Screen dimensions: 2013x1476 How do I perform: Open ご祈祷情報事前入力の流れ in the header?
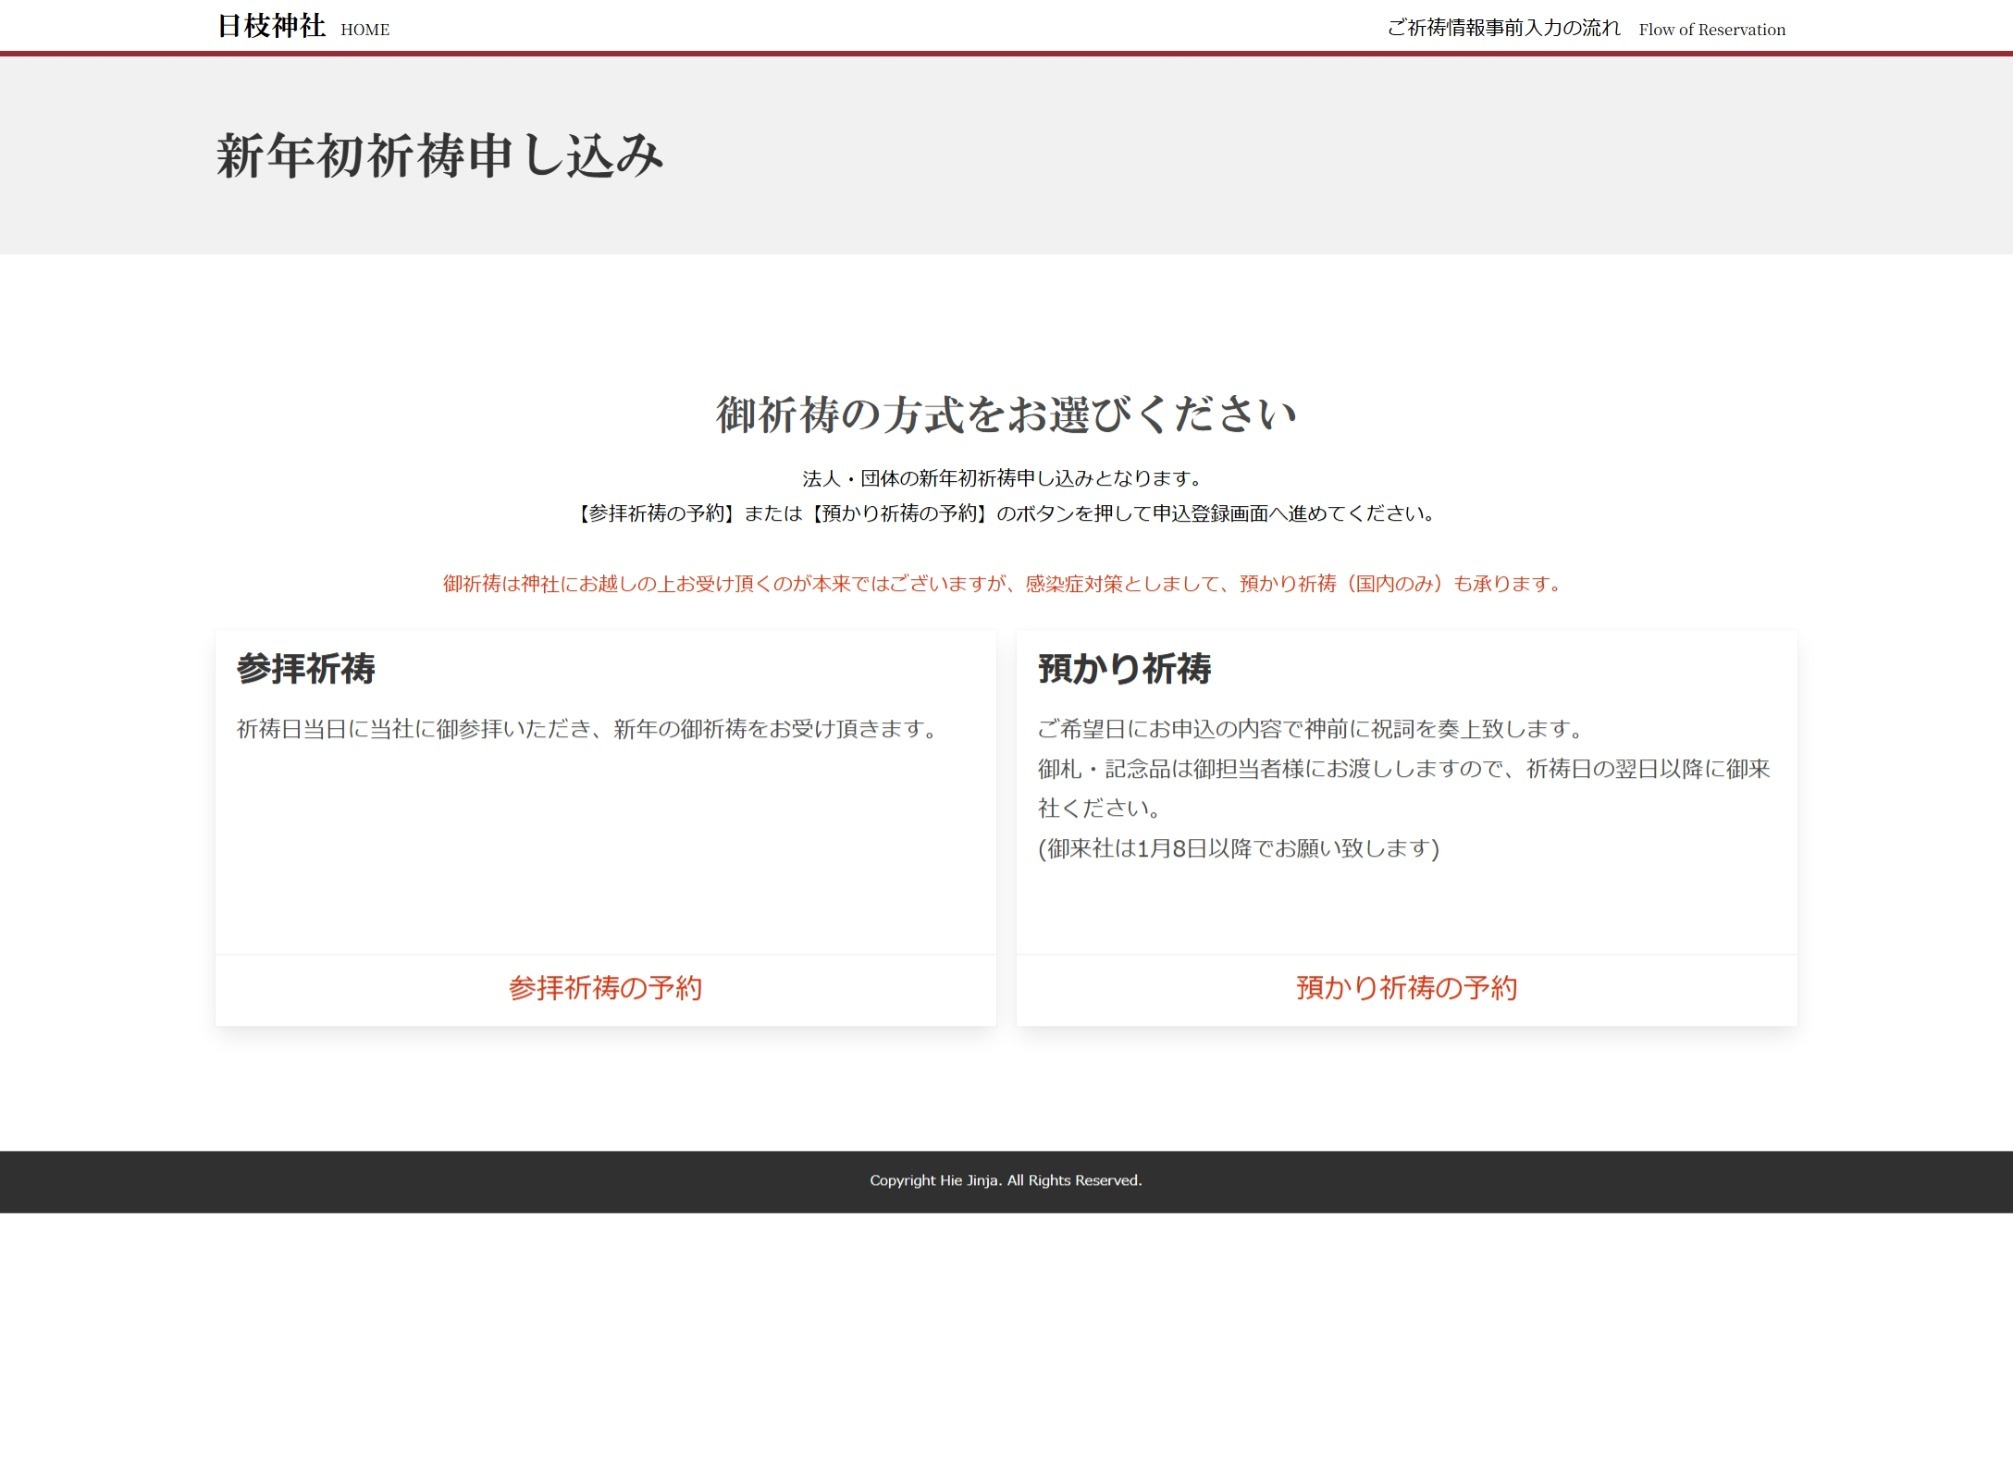point(1503,28)
